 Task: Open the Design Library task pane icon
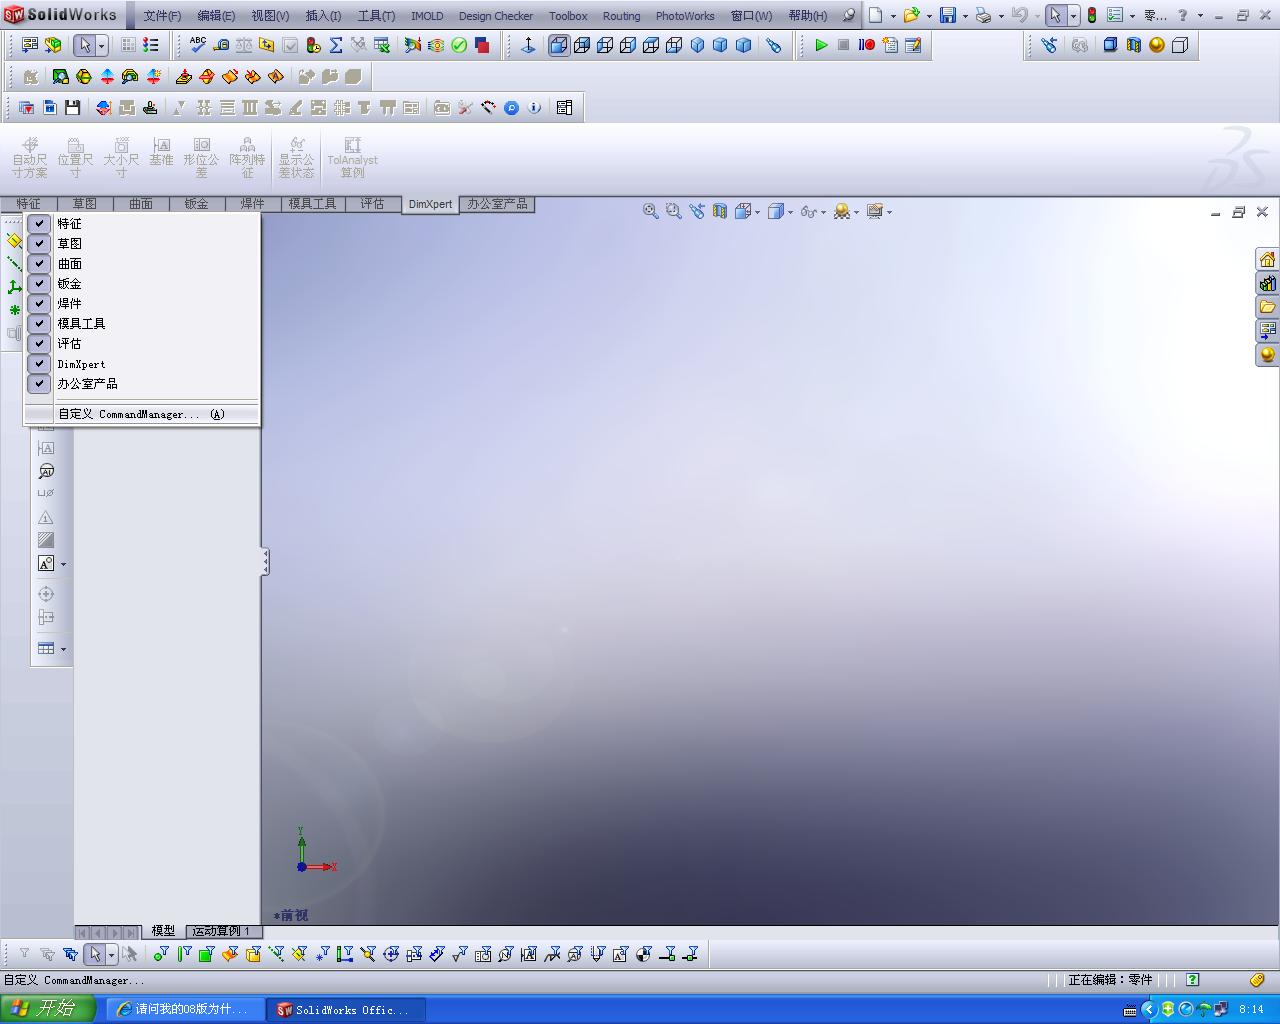pyautogui.click(x=1267, y=283)
